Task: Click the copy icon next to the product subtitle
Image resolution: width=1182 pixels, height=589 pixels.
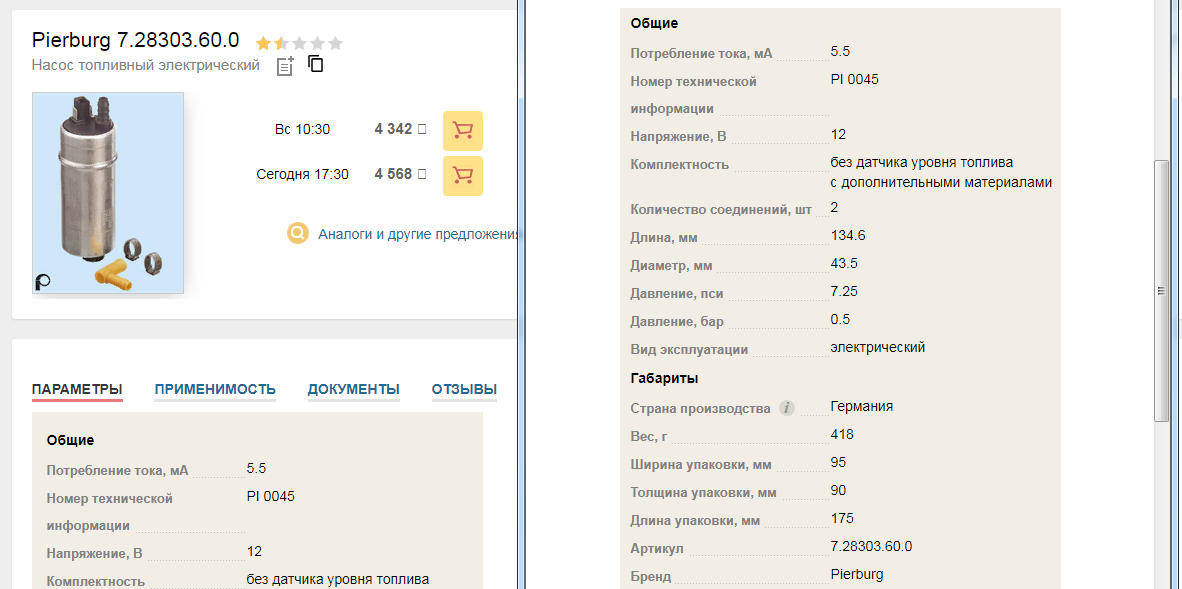Action: coord(316,65)
